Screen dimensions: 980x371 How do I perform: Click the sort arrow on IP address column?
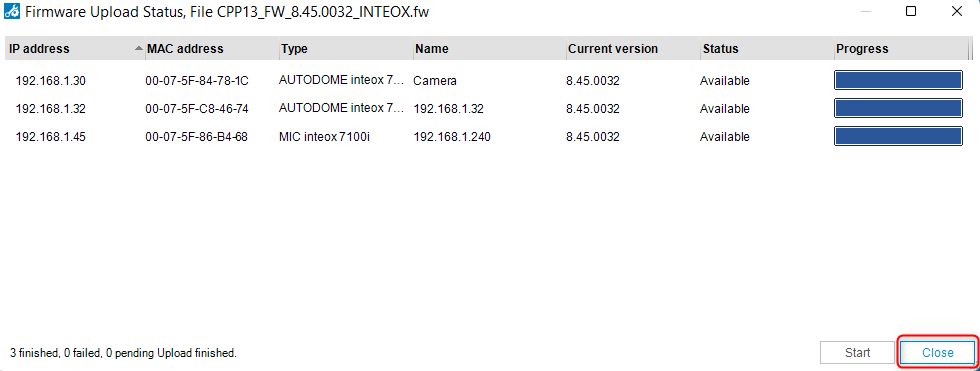pos(139,49)
